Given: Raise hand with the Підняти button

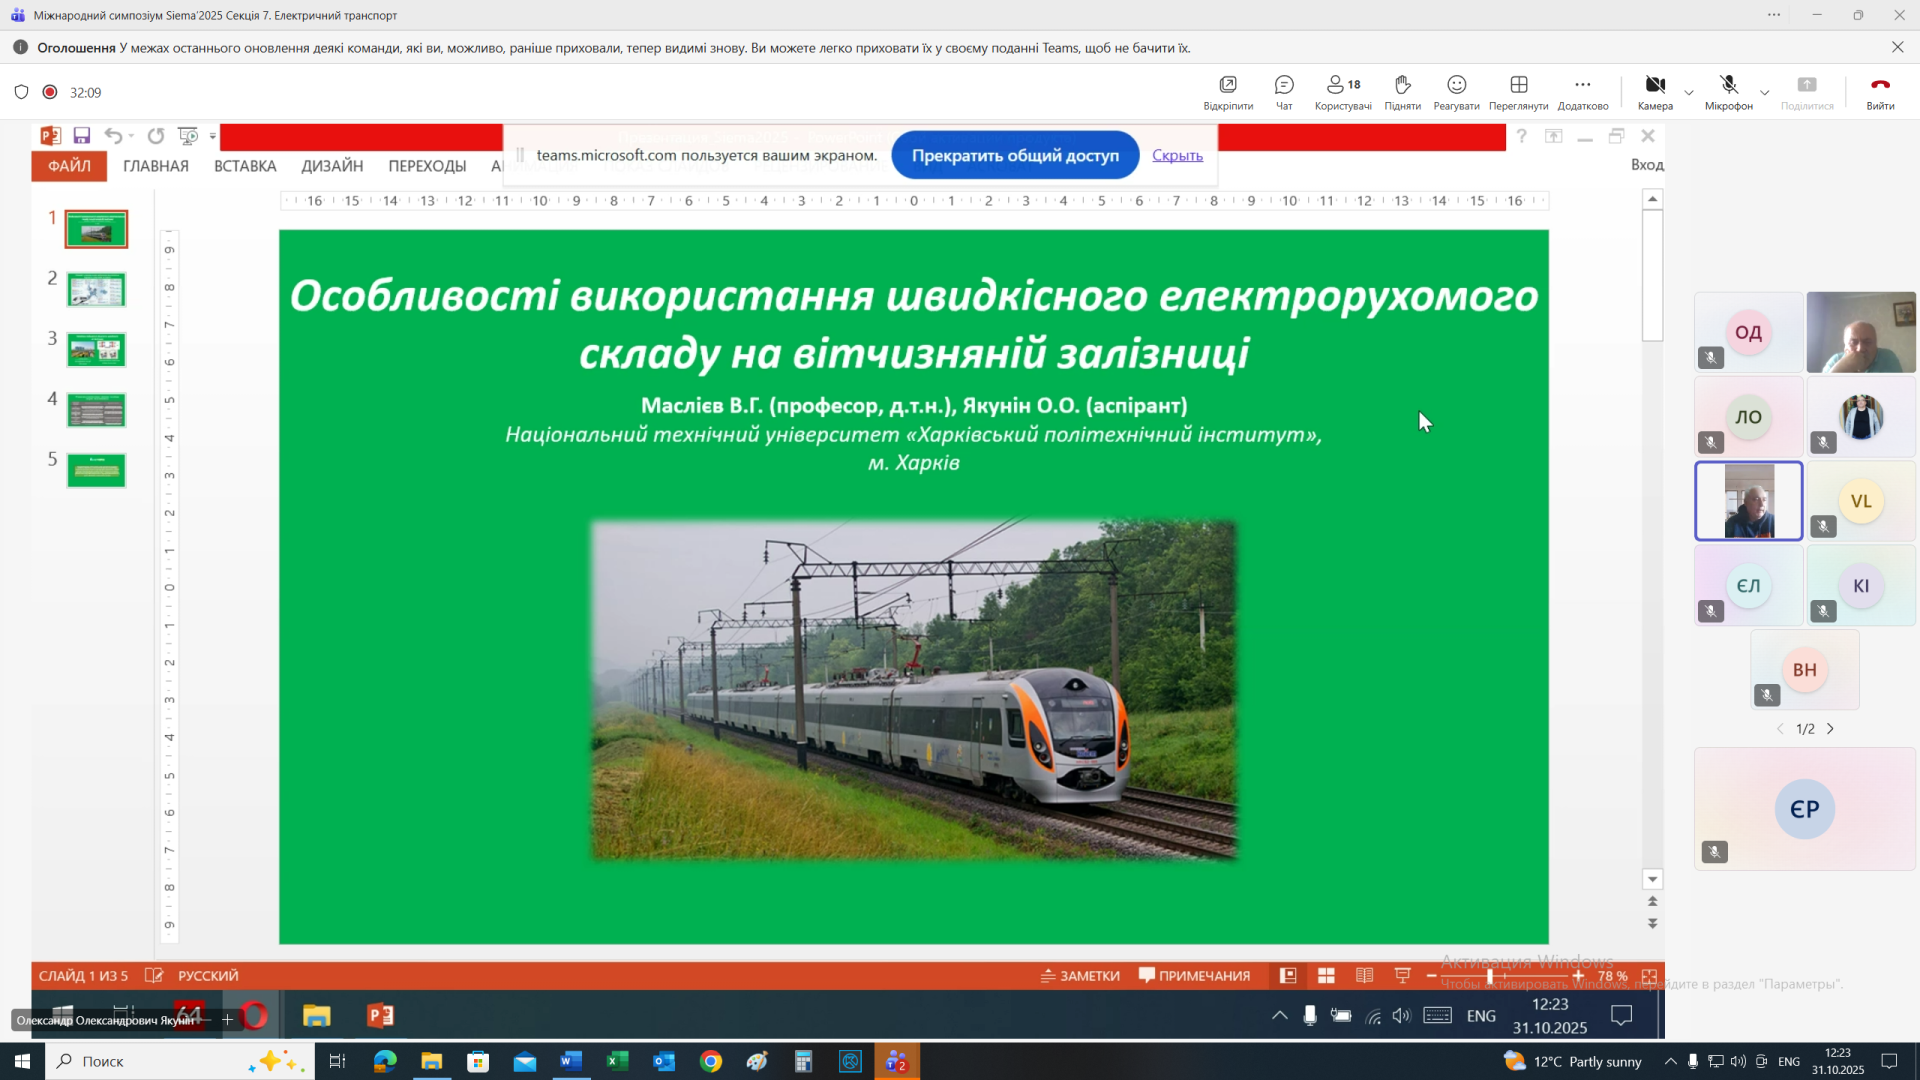Looking at the screenshot, I should tap(1402, 91).
